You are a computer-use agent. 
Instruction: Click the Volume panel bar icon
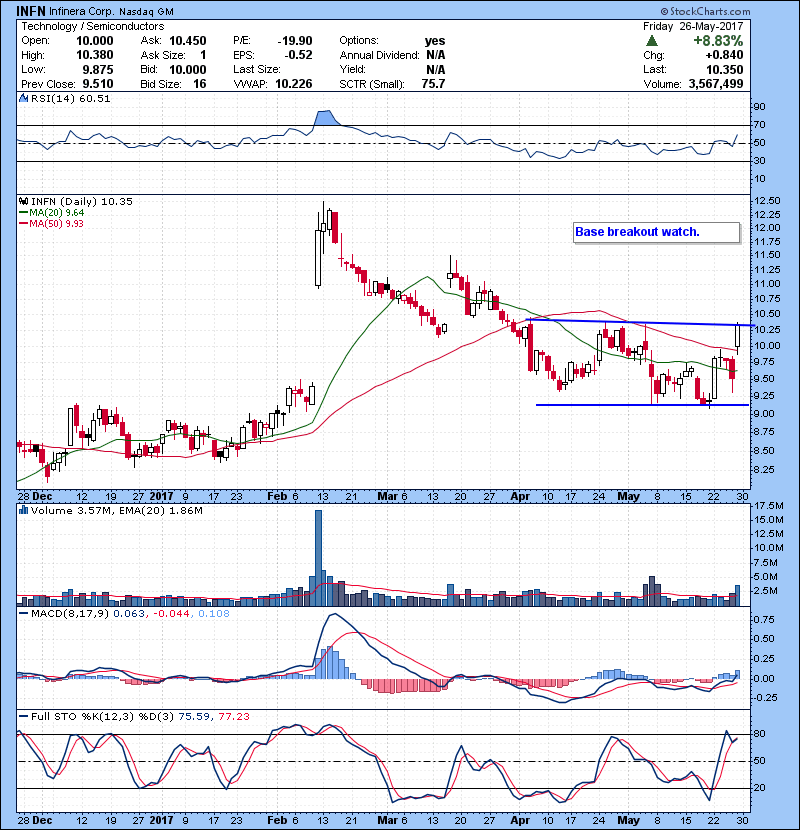(23, 510)
